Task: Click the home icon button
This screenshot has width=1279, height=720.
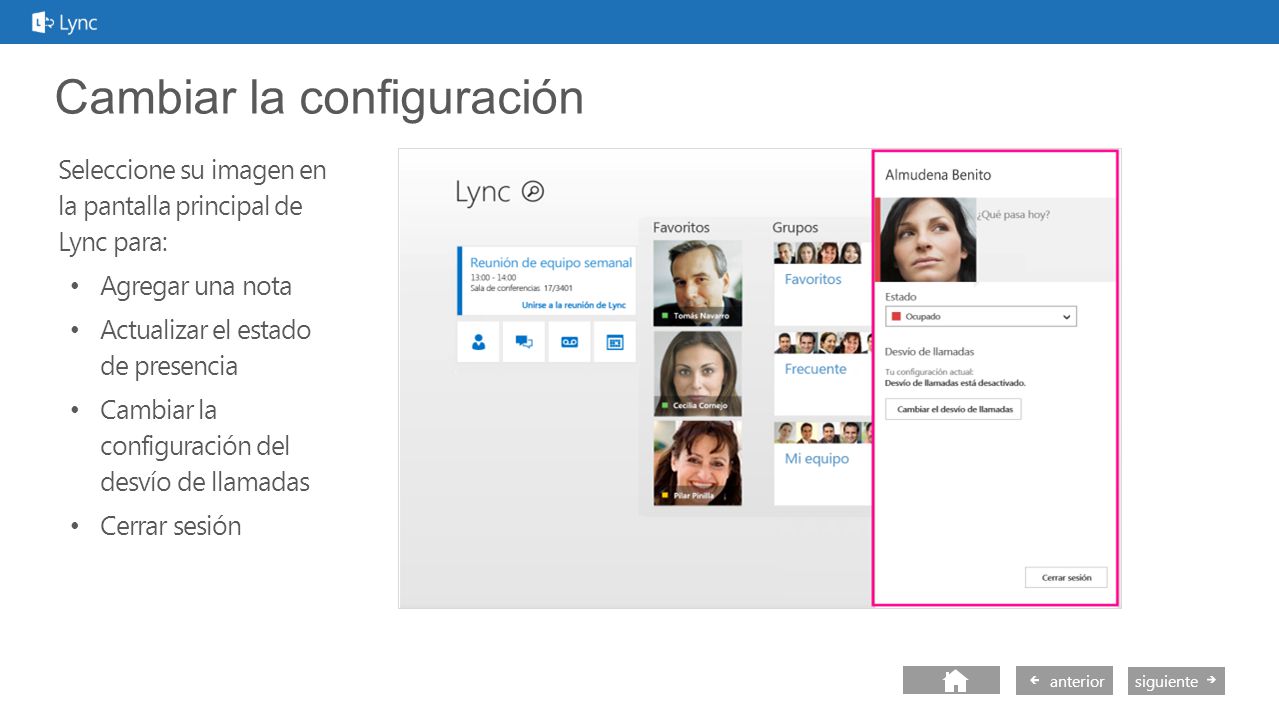Action: [951, 680]
